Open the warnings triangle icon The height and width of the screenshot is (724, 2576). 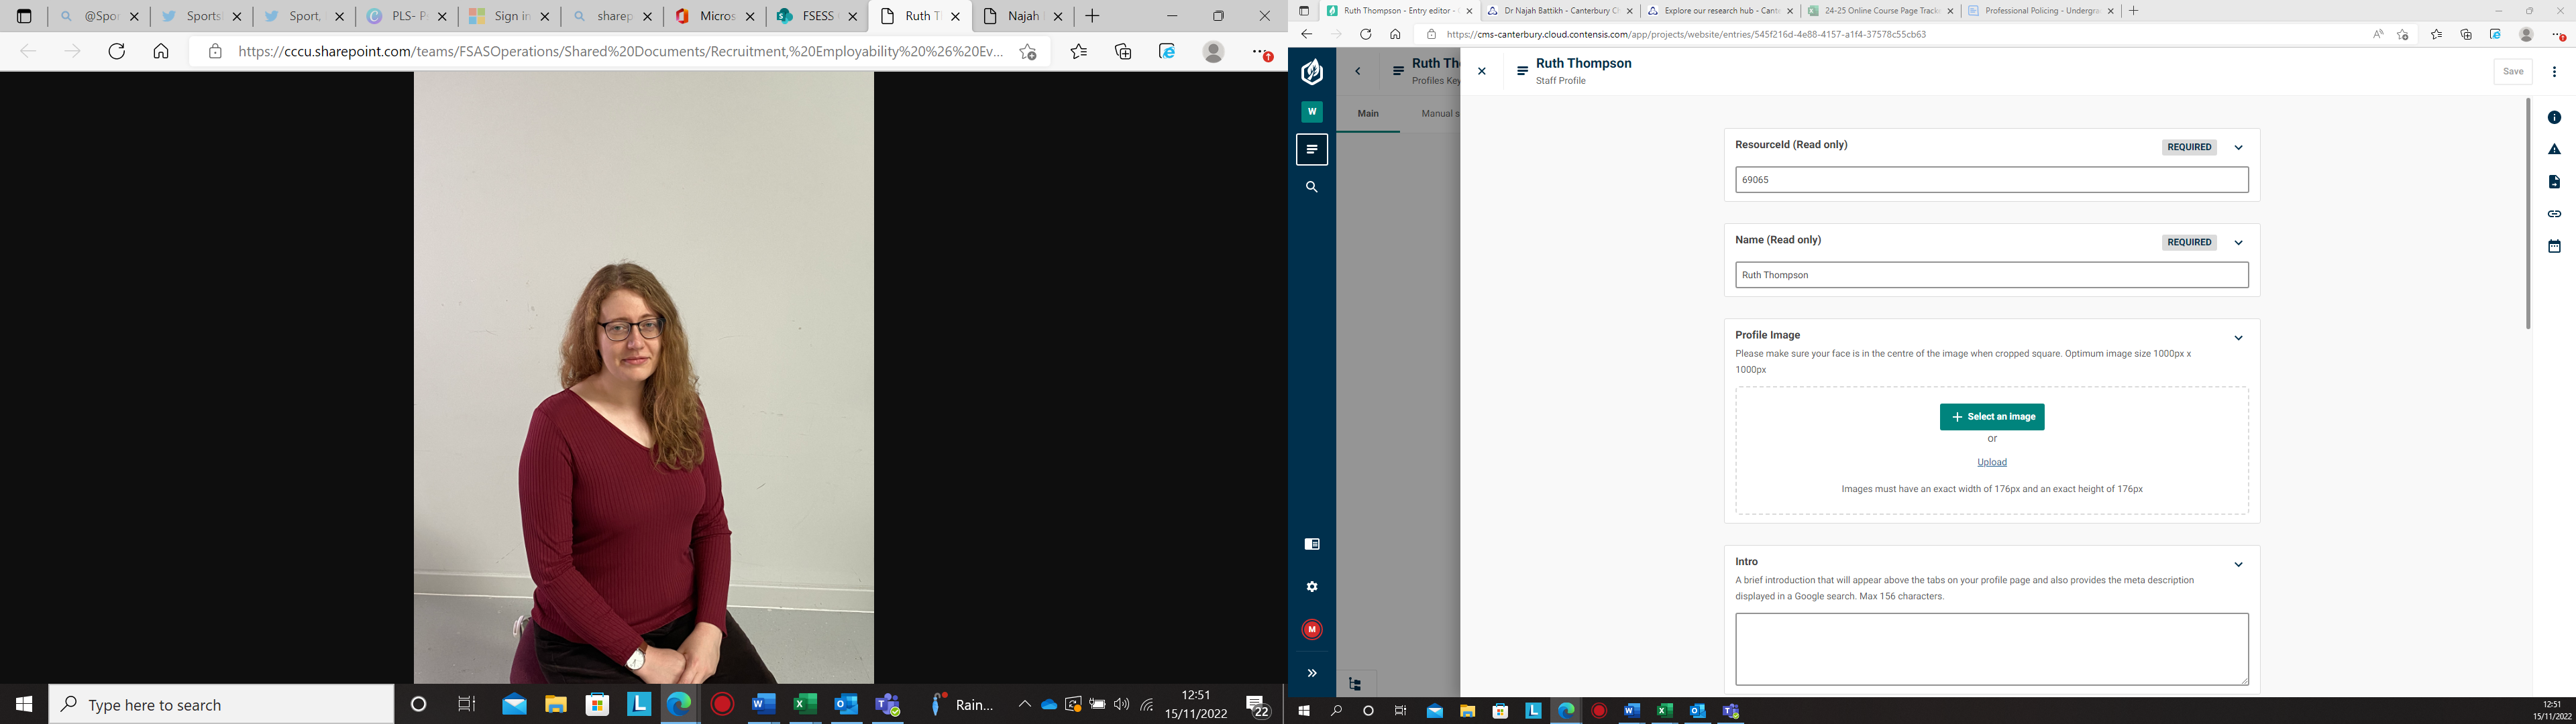coord(2554,150)
